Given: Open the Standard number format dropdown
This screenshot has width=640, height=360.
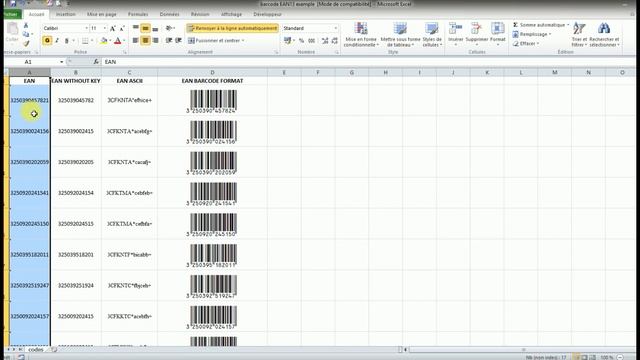Looking at the screenshot, I should click(336, 28).
